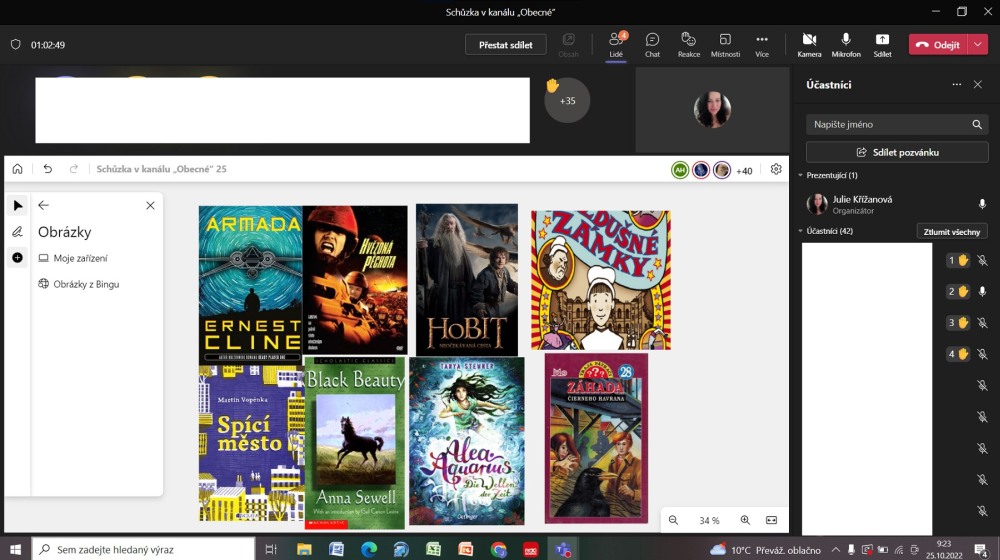Viewport: 1000px width, 560px height.
Task: Collapse the Účastníci (42) section
Action: pos(800,231)
